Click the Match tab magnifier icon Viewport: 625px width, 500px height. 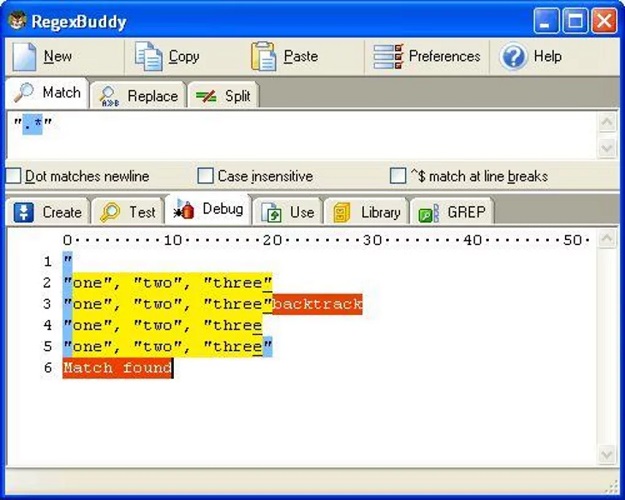point(24,92)
